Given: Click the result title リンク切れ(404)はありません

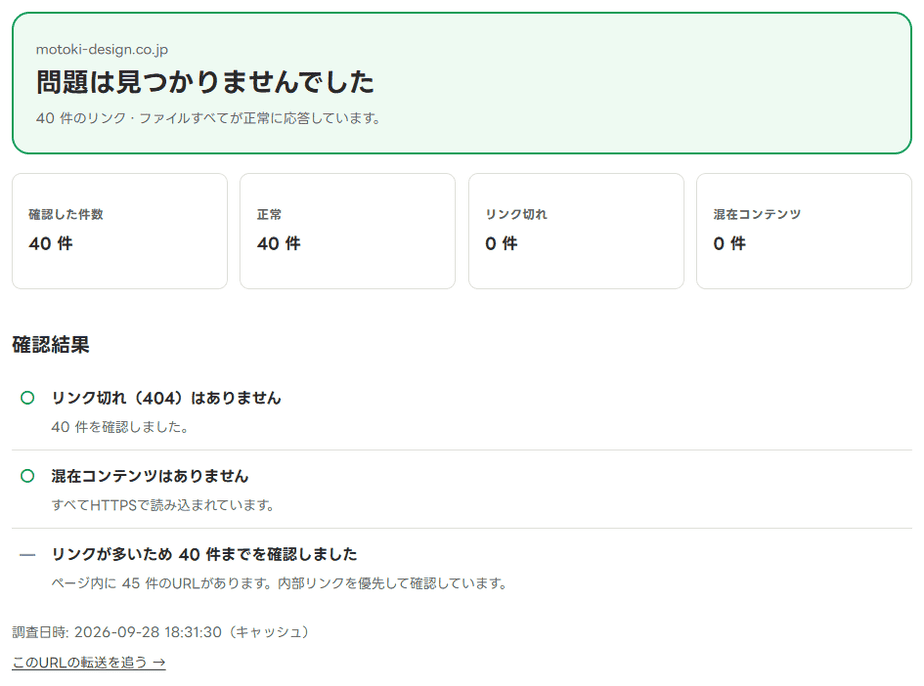Looking at the screenshot, I should pos(166,398).
